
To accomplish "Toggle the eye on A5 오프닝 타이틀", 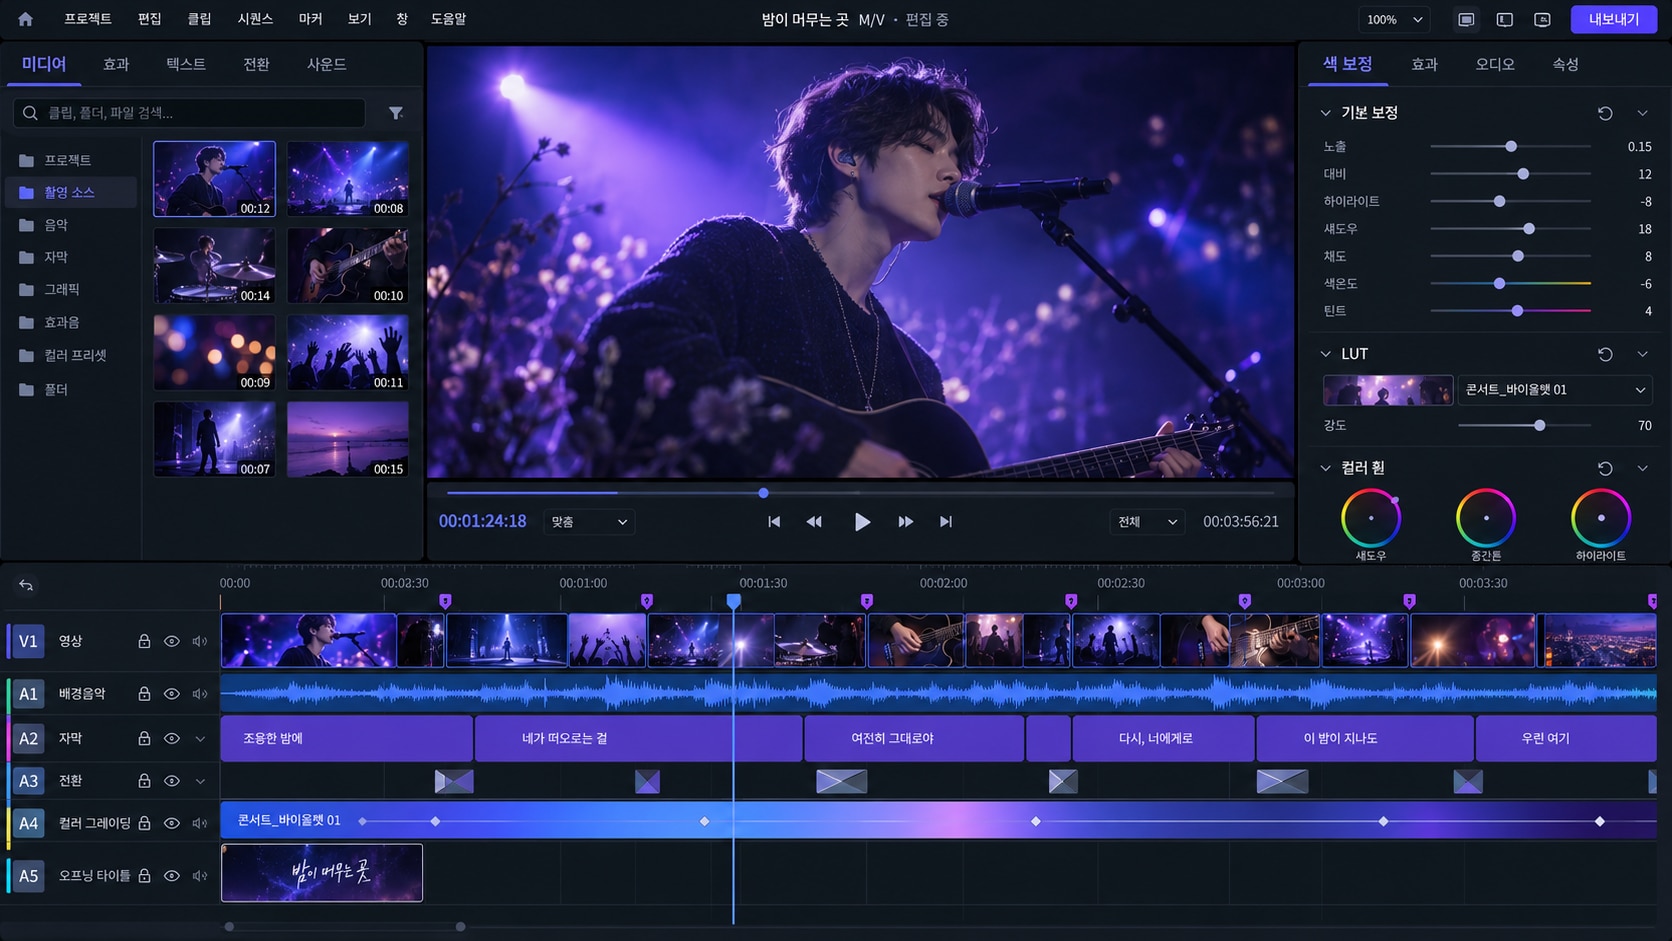I will (x=172, y=876).
